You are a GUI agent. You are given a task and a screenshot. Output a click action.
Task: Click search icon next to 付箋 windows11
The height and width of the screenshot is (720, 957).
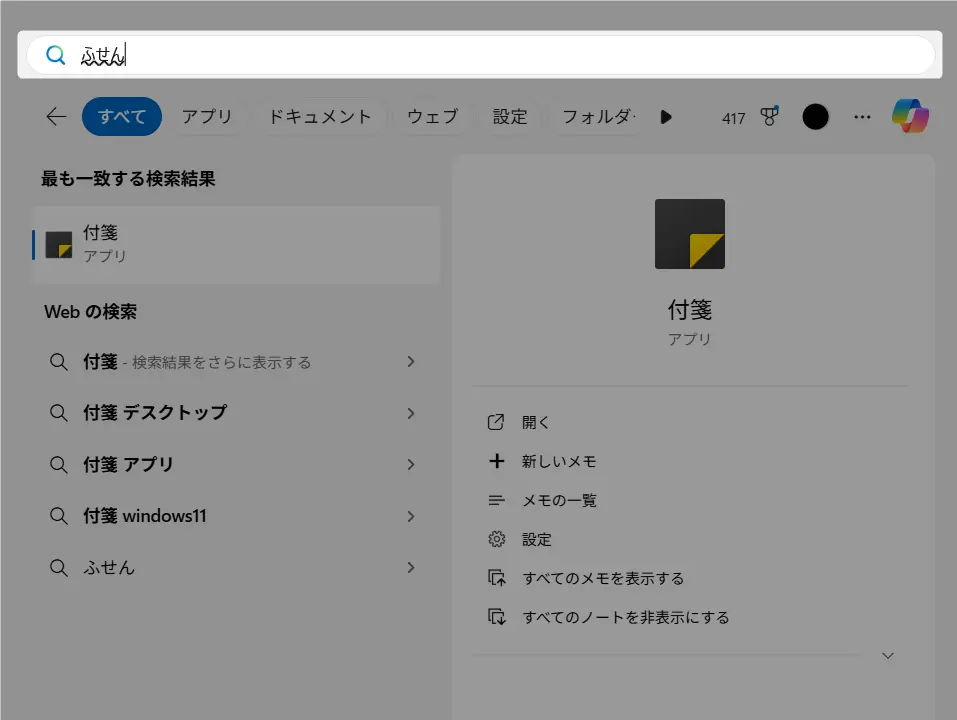59,516
